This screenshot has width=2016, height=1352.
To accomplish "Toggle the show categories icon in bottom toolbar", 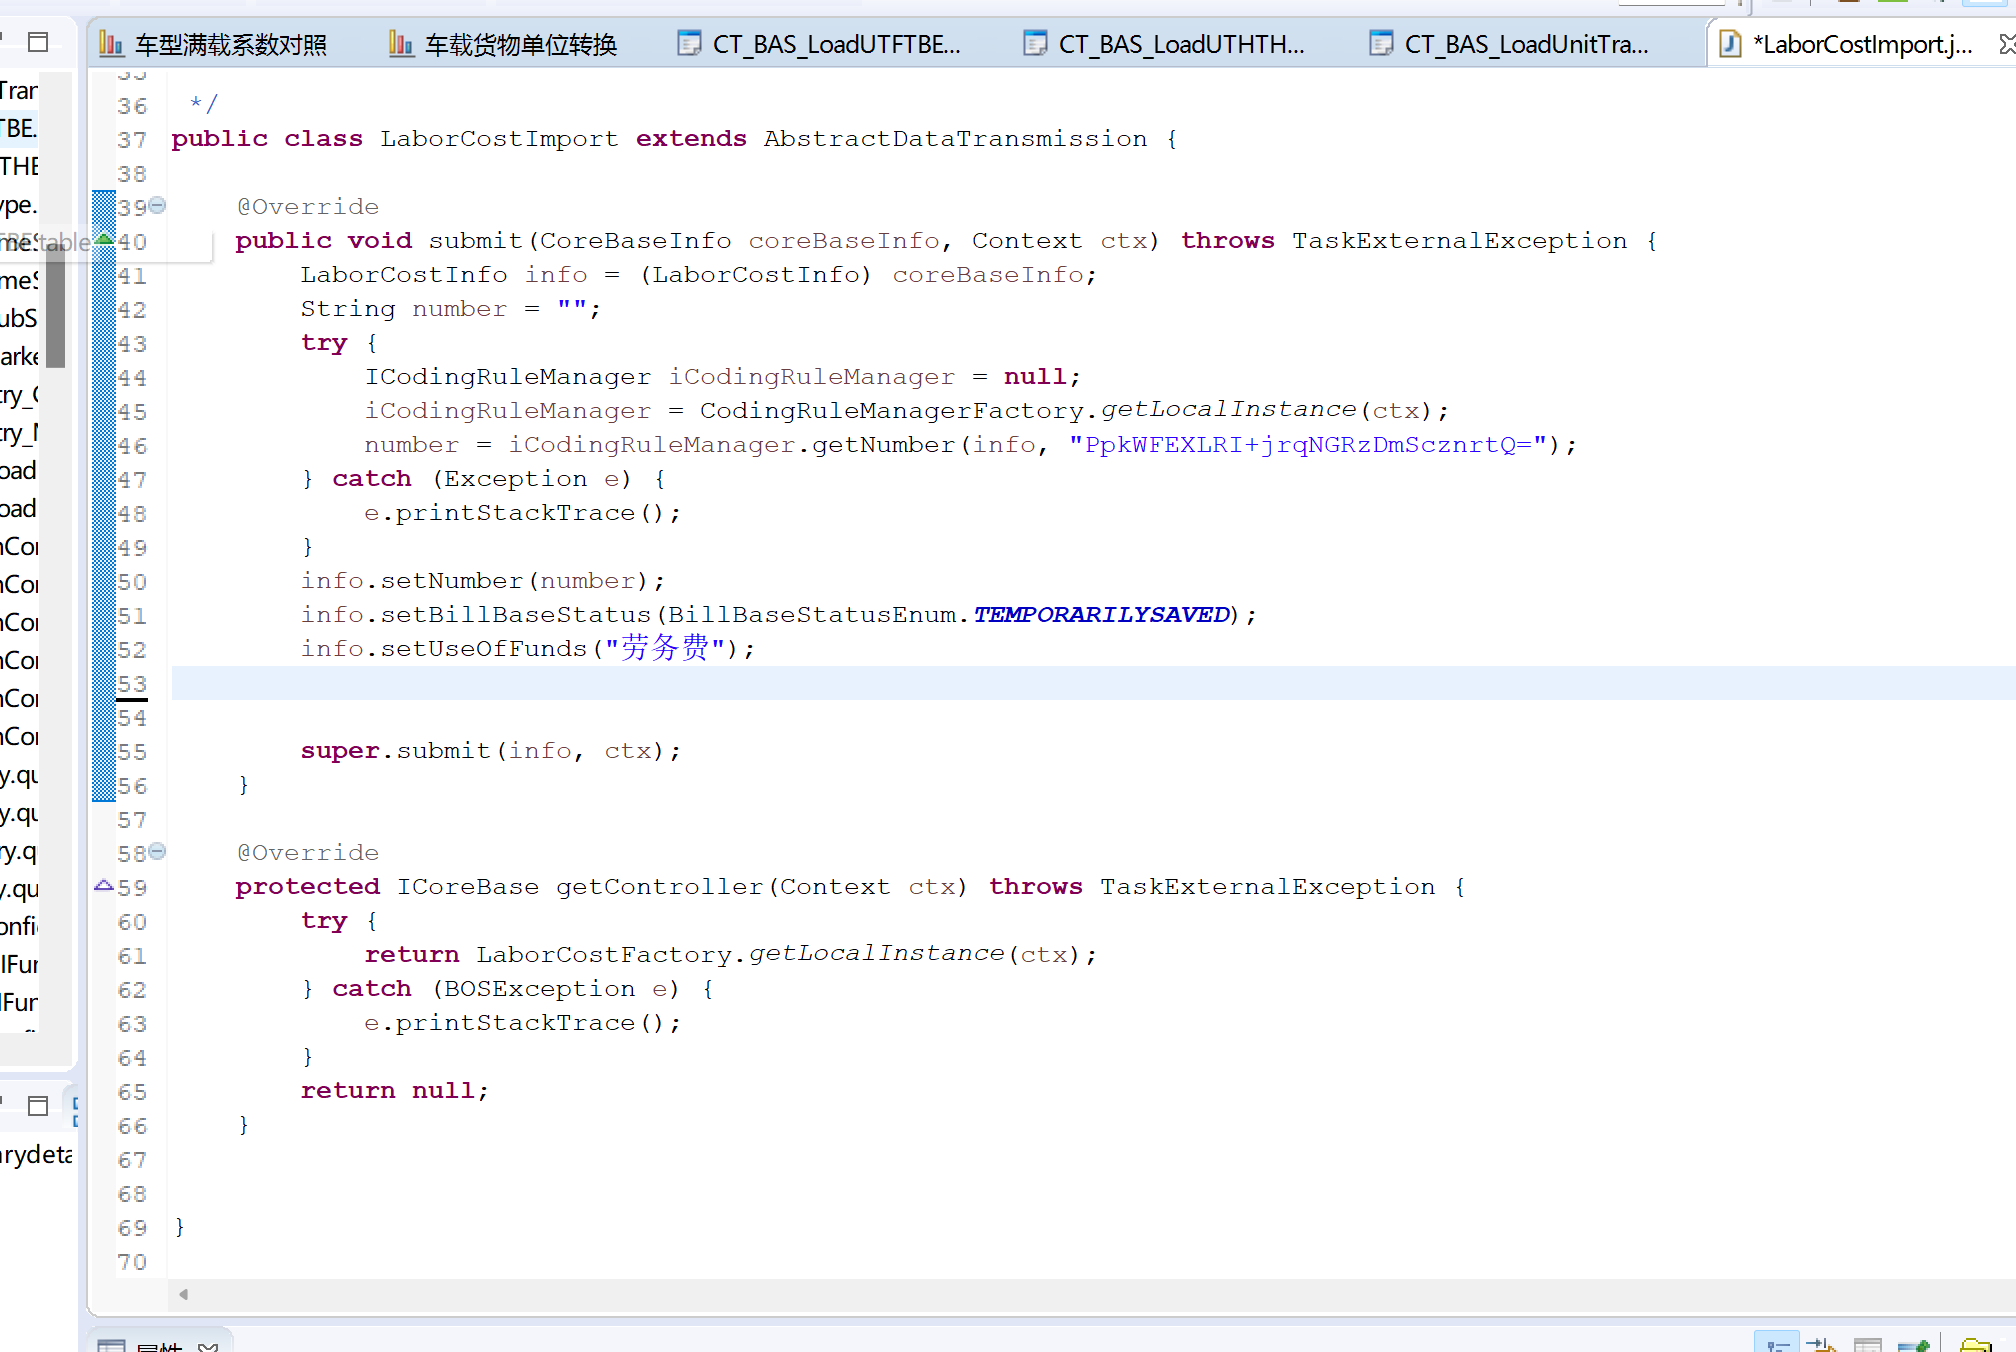I will tap(1777, 1344).
